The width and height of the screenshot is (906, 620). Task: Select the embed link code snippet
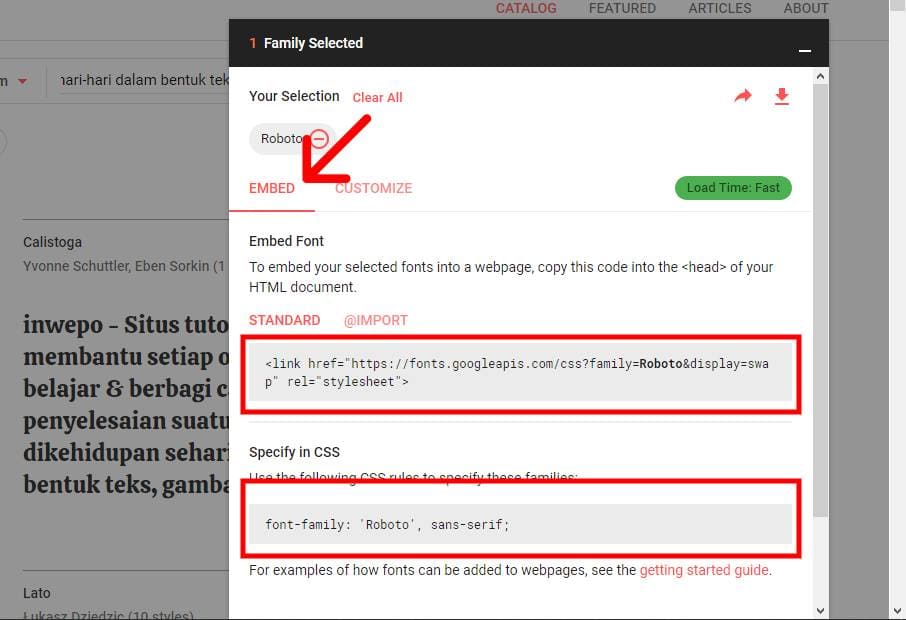tap(520, 372)
